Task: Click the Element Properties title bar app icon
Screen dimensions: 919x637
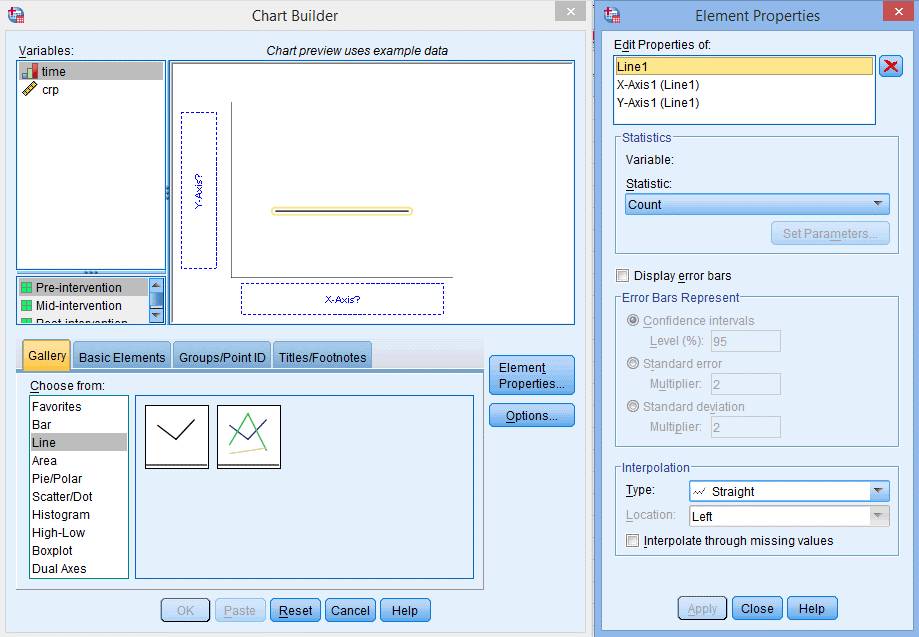Action: point(612,15)
